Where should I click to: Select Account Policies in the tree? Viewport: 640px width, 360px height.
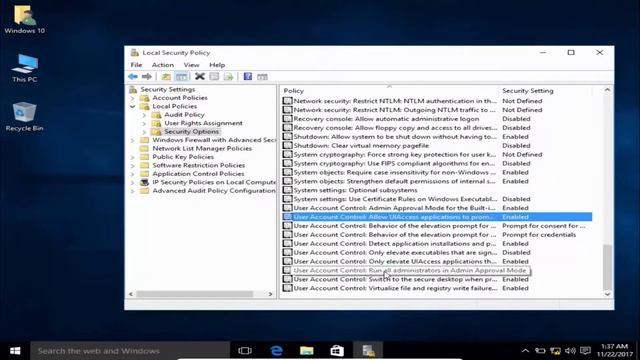[x=180, y=98]
